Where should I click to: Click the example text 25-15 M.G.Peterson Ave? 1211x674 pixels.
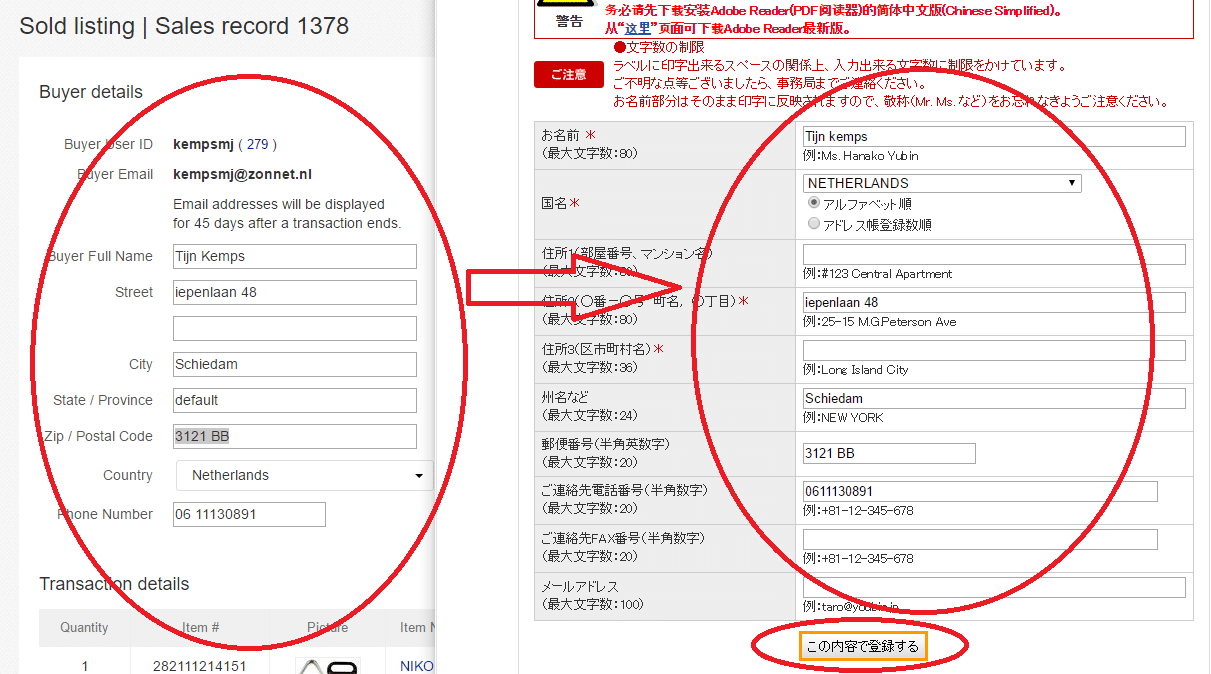888,322
